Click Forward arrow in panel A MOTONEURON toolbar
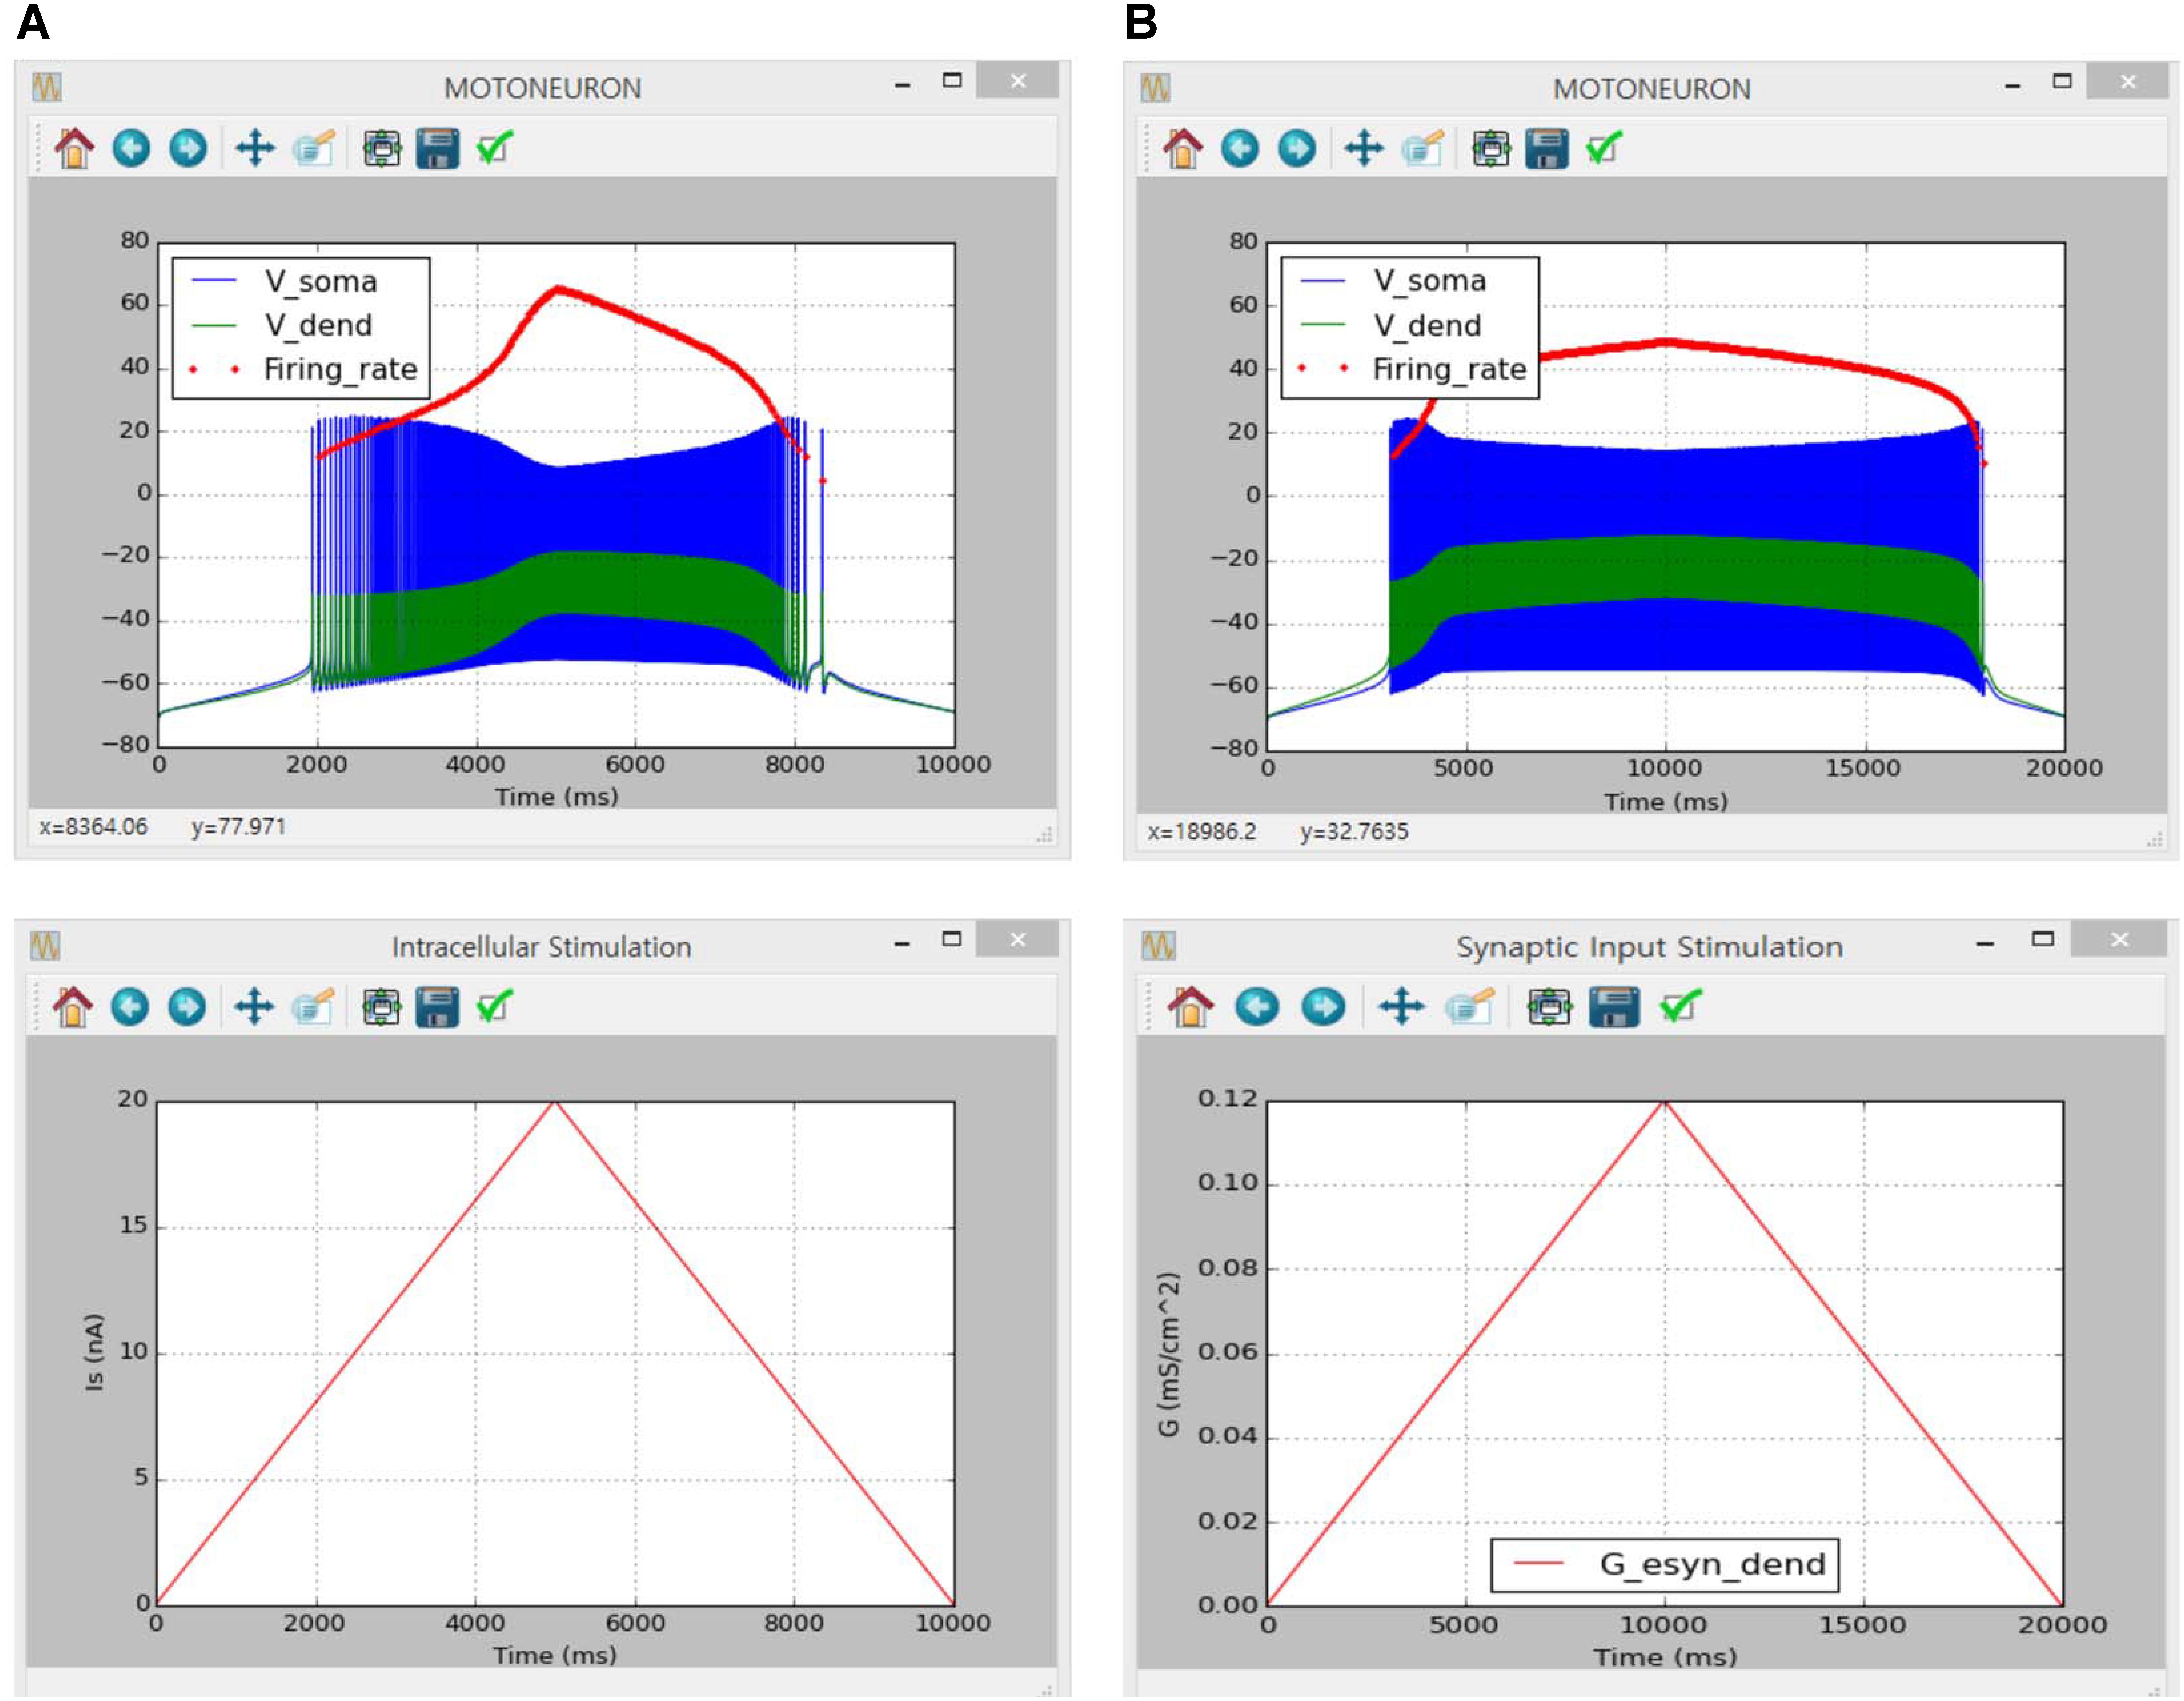The height and width of the screenshot is (1701, 2184). (188, 148)
